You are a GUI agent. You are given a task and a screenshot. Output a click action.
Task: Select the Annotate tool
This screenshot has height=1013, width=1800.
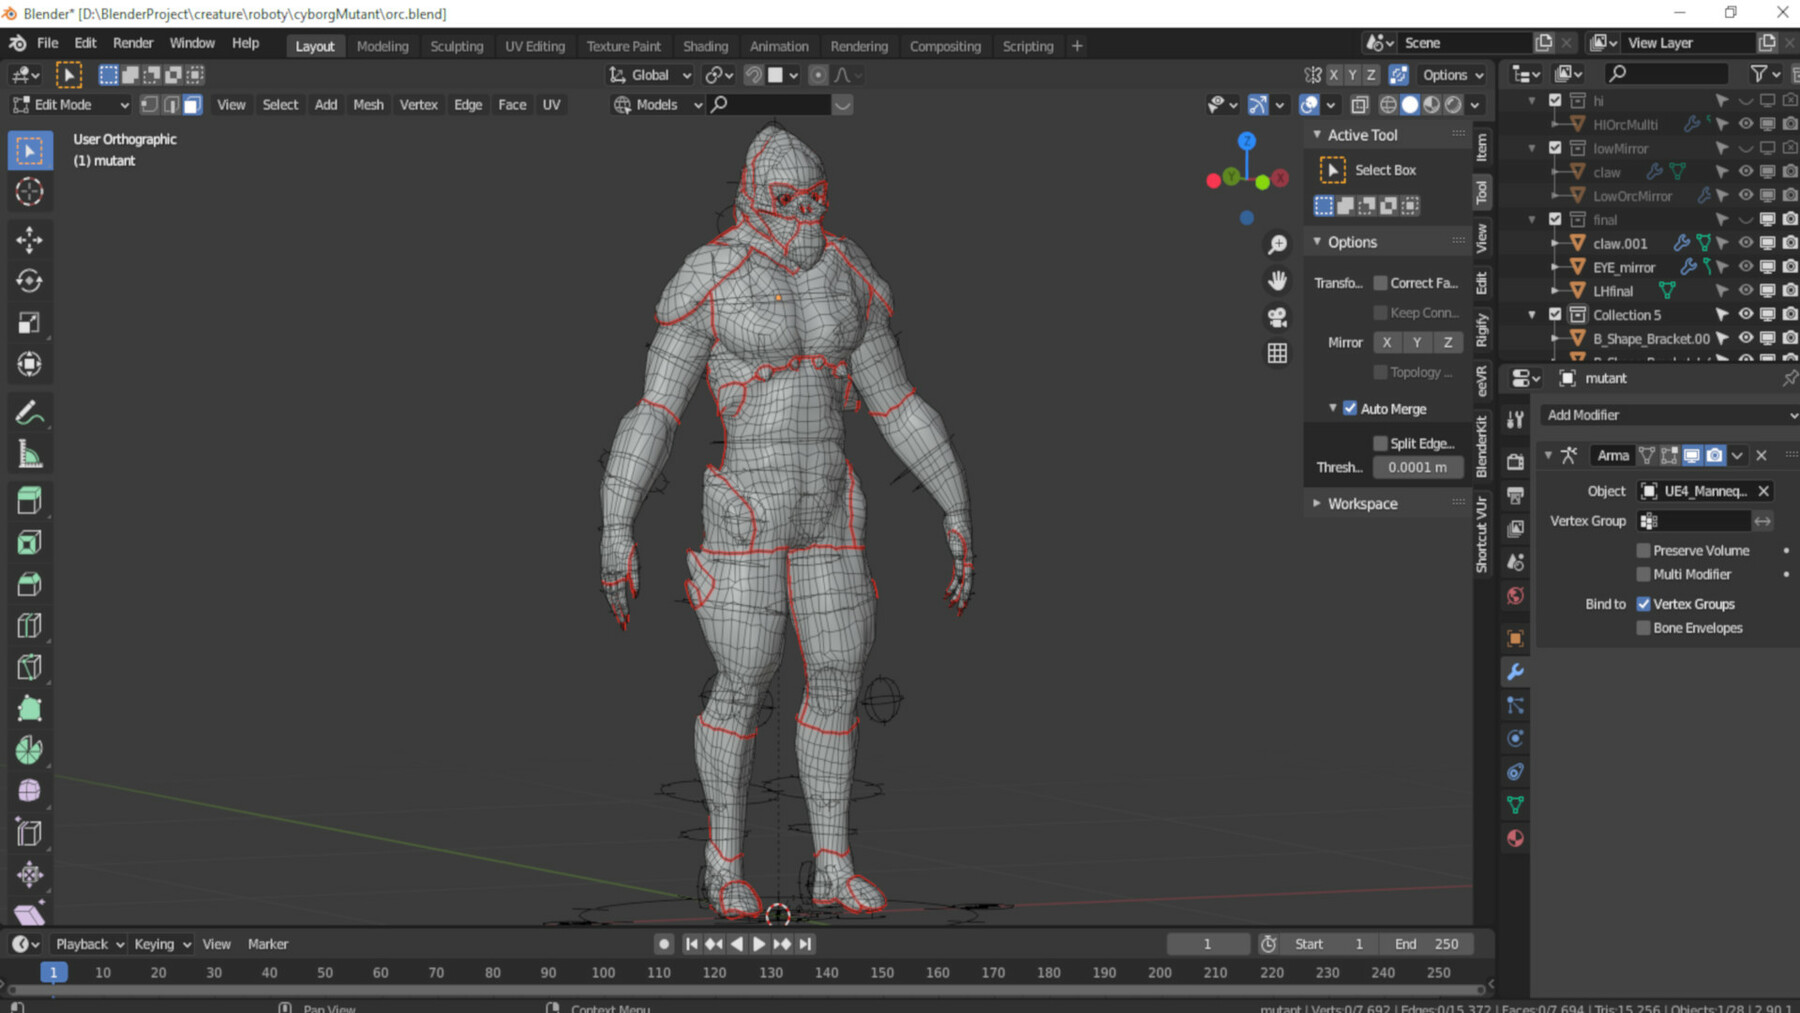click(29, 412)
